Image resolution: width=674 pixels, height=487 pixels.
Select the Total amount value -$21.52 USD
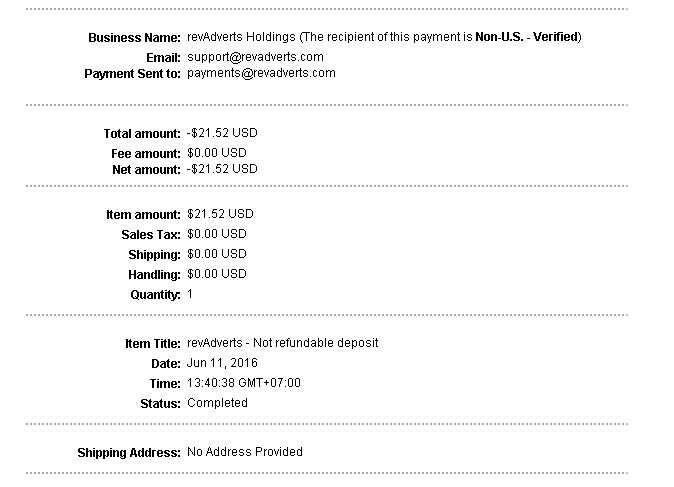pos(222,133)
